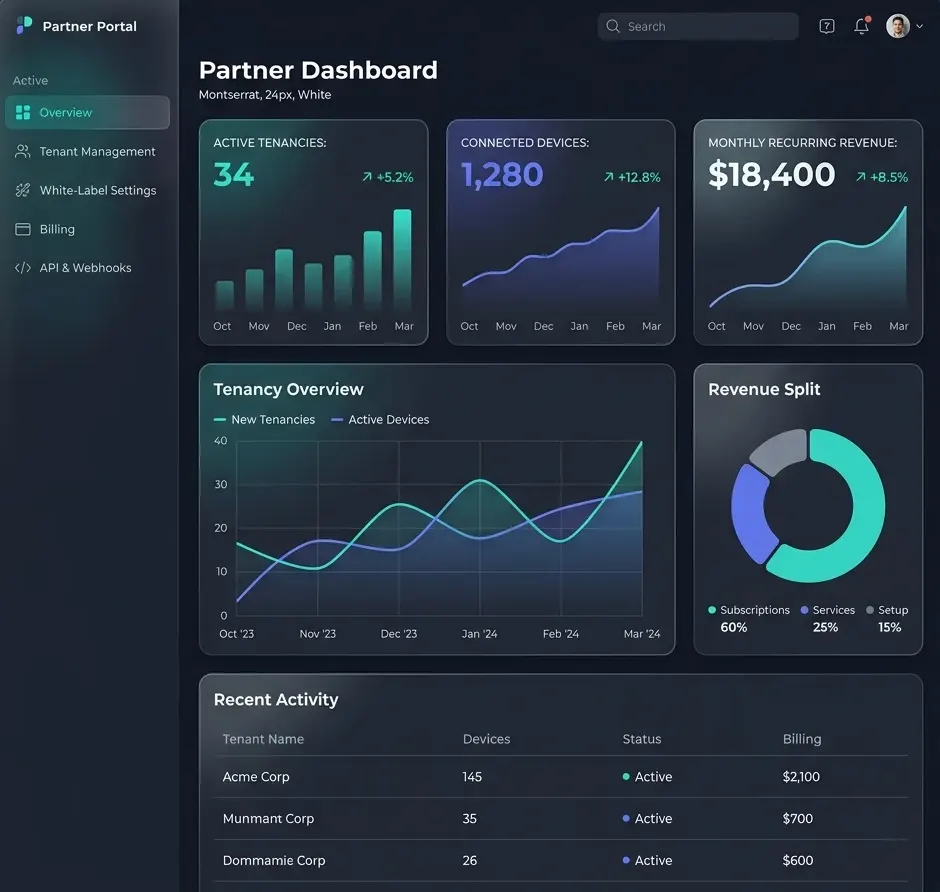The width and height of the screenshot is (940, 892).
Task: Click the Billing card icon
Action: pyautogui.click(x=22, y=229)
